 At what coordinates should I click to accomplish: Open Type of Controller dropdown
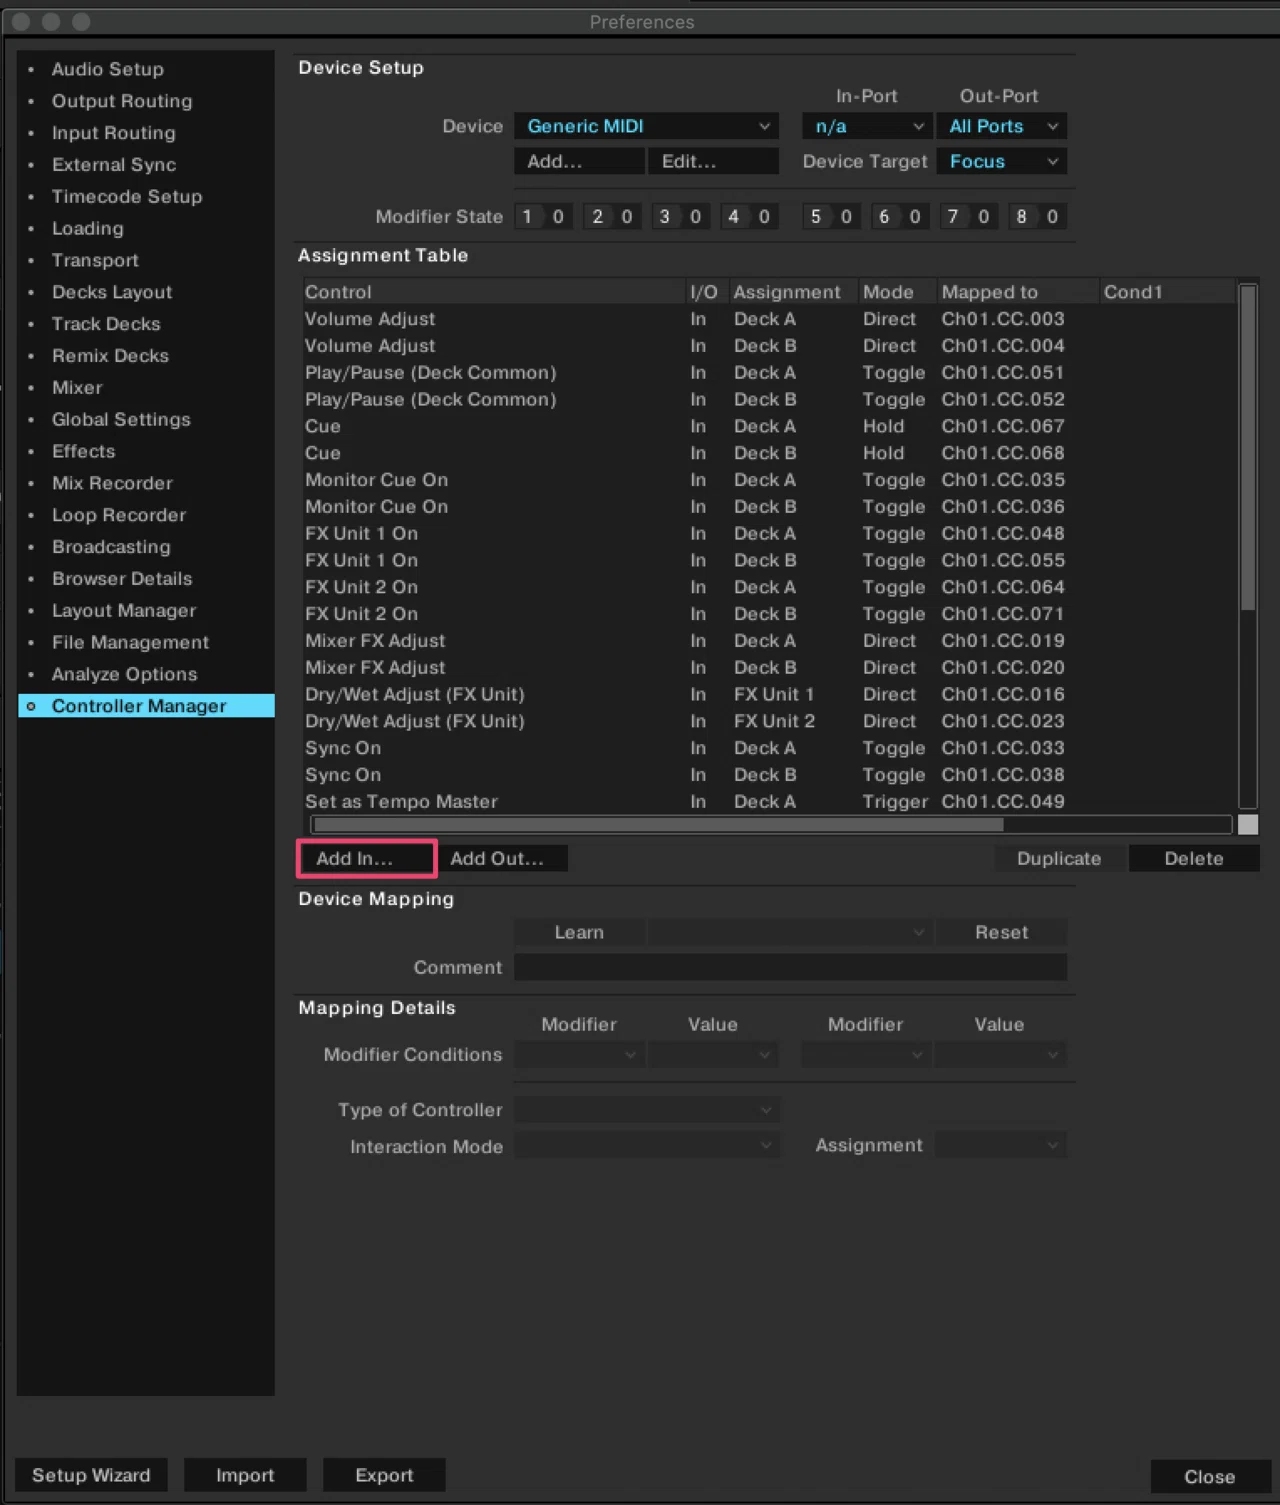pyautogui.click(x=646, y=1109)
